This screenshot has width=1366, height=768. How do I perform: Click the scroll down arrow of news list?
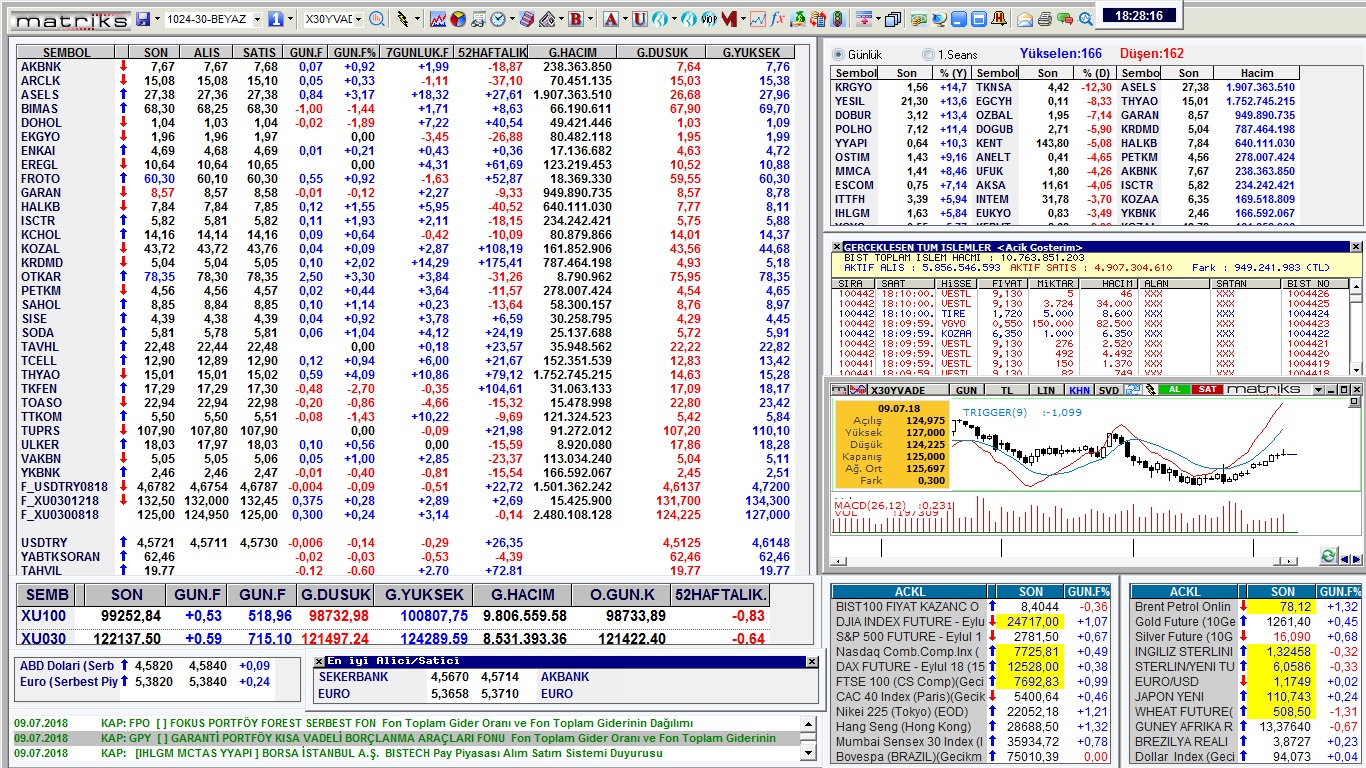click(808, 755)
